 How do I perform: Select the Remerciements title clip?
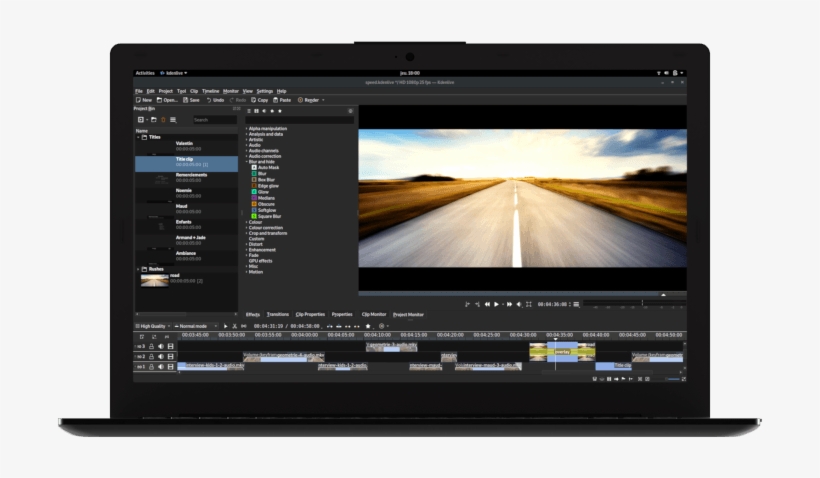click(x=186, y=177)
